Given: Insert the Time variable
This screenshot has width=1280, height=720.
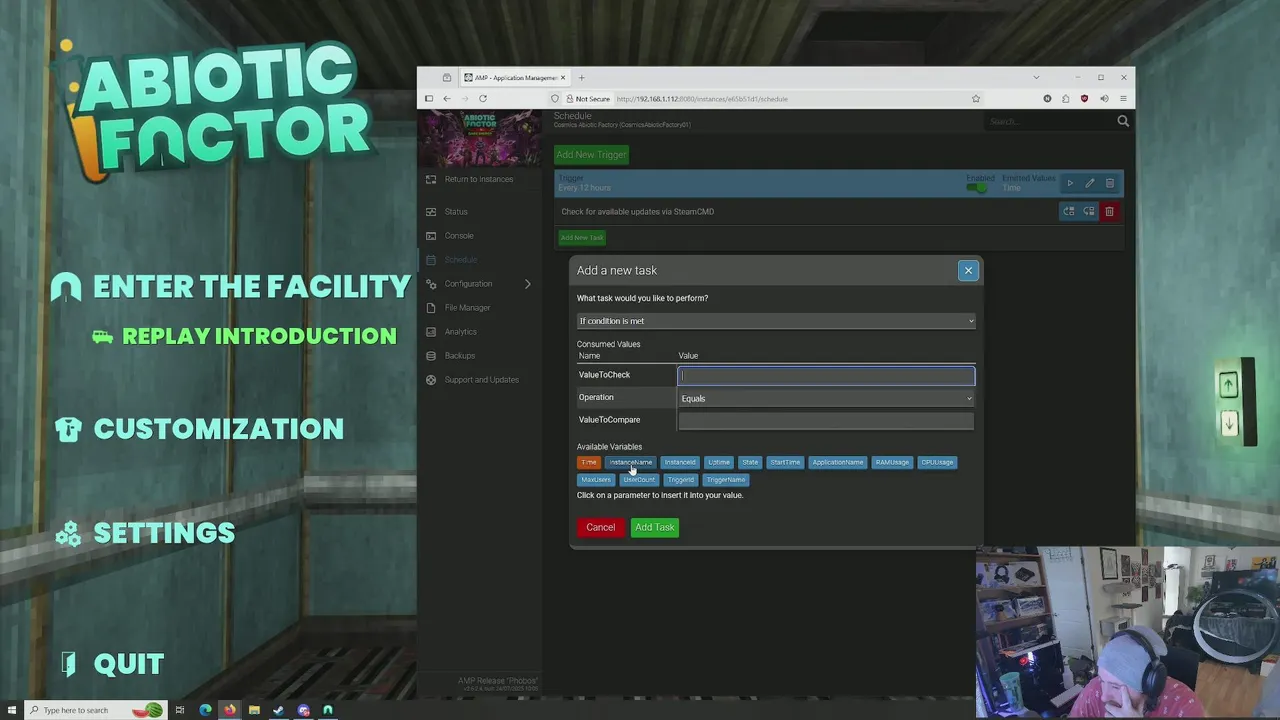Looking at the screenshot, I should (589, 462).
